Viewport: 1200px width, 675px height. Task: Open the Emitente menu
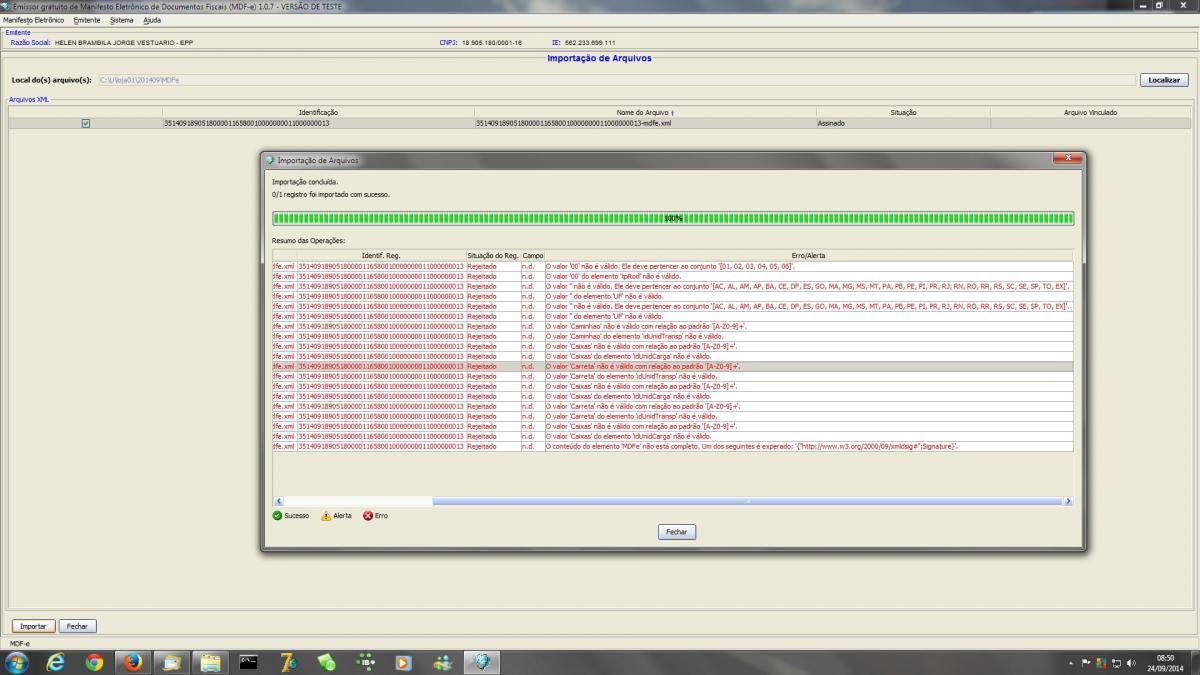click(87, 20)
